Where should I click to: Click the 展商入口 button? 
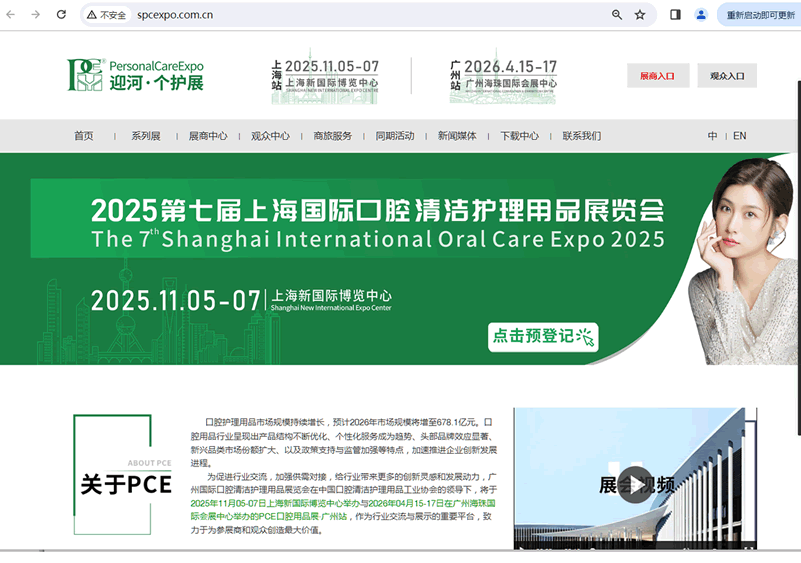tap(657, 76)
